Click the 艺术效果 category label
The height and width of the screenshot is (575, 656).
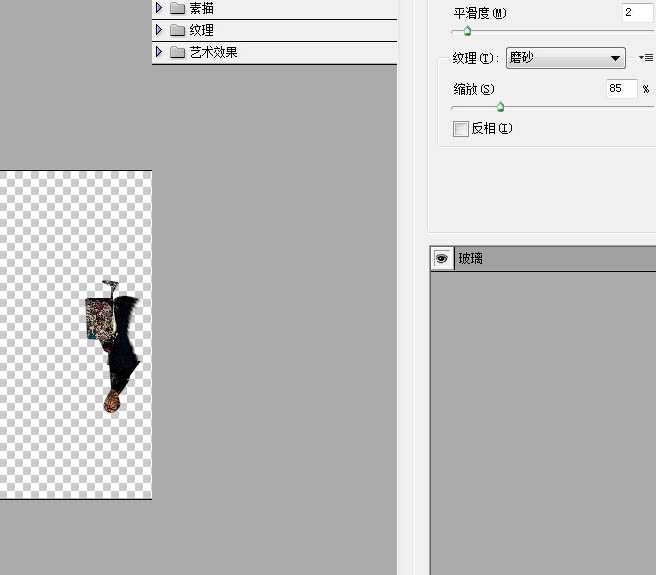(x=214, y=52)
